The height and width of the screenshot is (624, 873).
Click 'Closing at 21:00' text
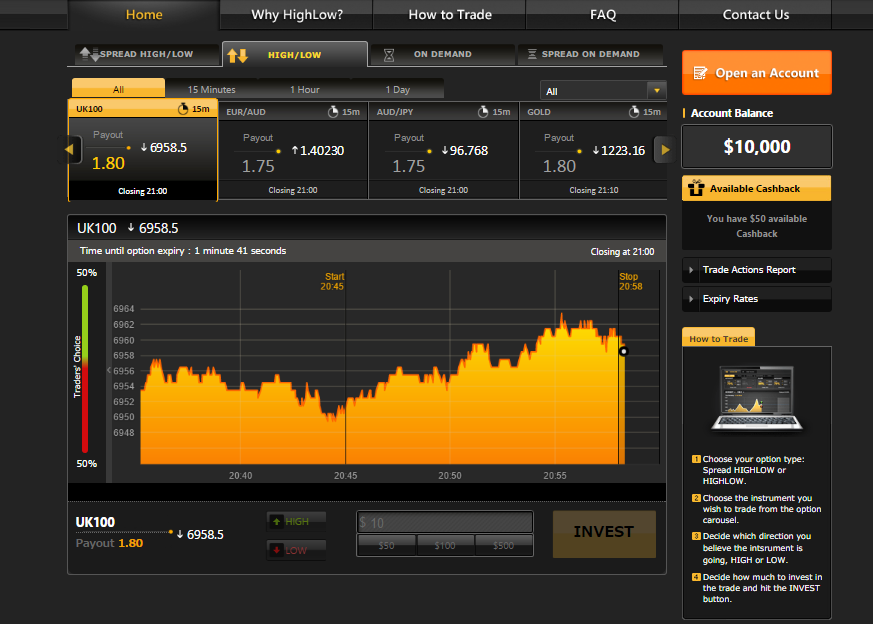point(622,252)
